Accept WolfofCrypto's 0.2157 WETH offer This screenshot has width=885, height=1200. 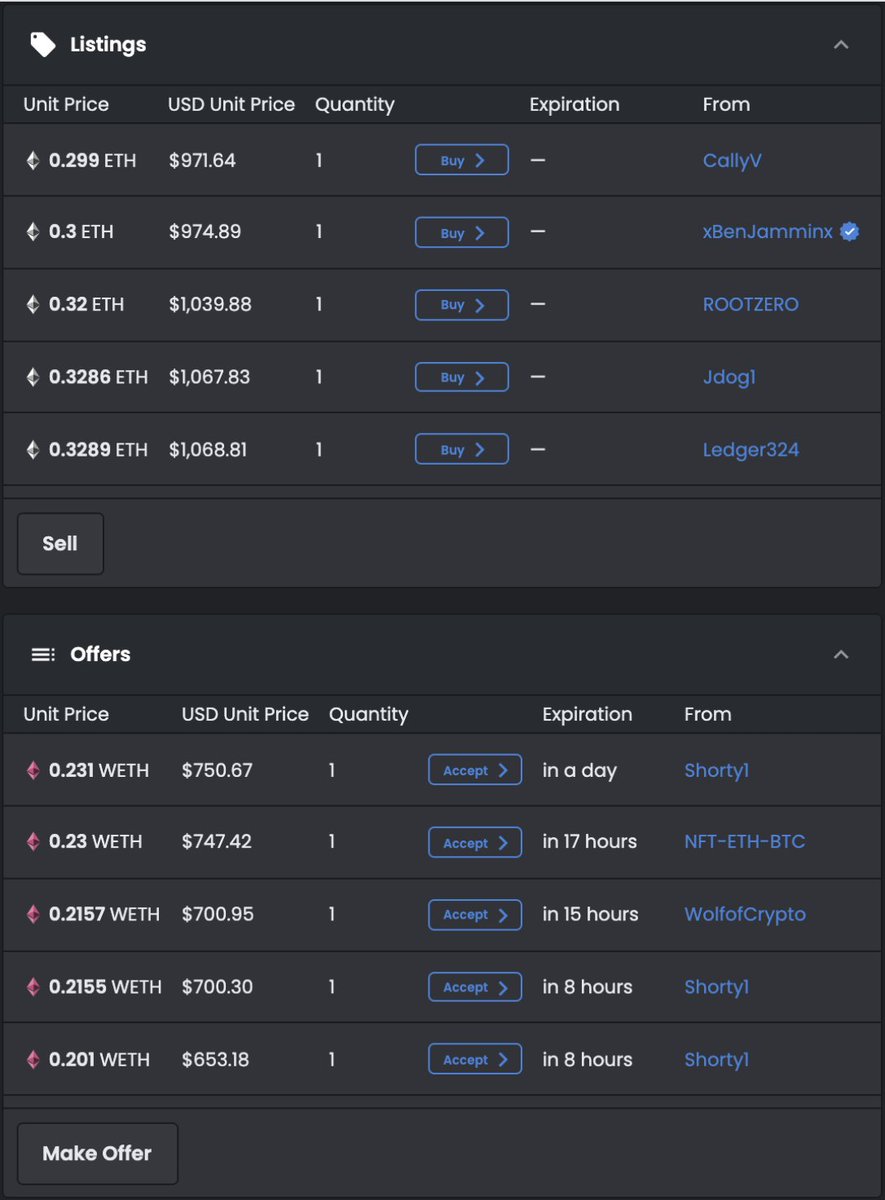(x=475, y=915)
